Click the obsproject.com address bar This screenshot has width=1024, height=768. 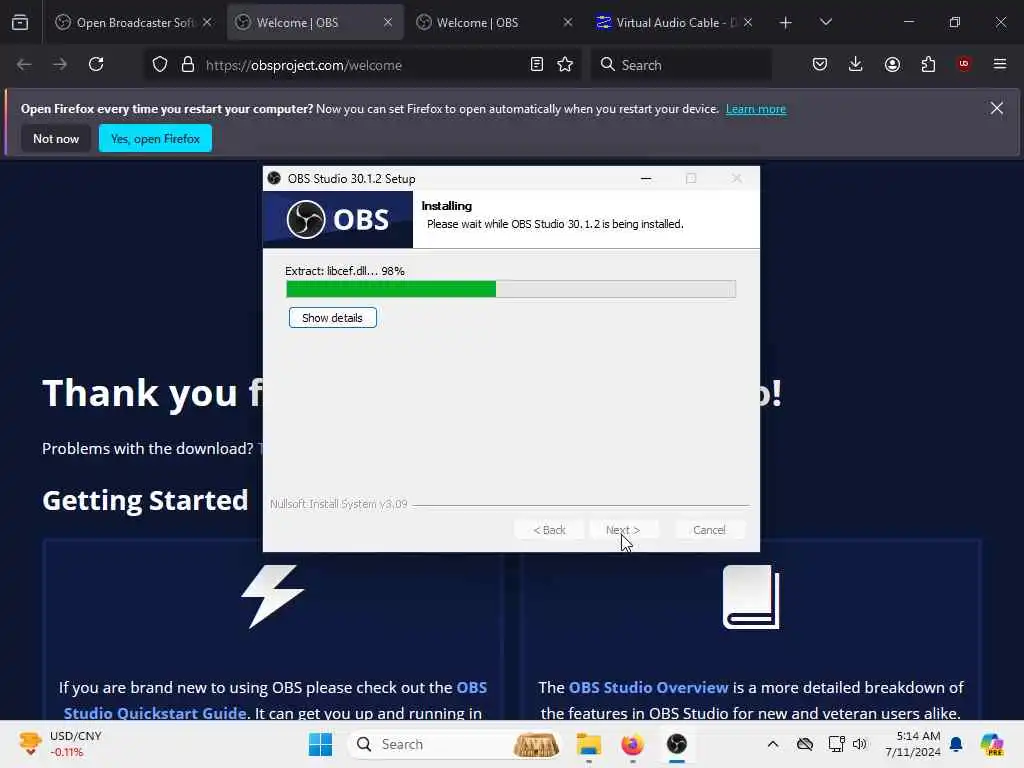pyautogui.click(x=362, y=65)
